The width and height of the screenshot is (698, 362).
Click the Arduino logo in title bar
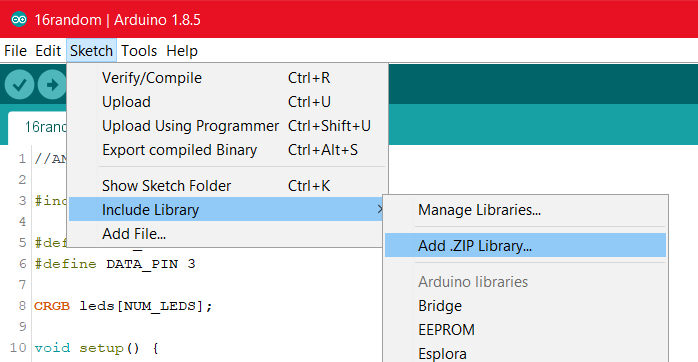(19, 20)
